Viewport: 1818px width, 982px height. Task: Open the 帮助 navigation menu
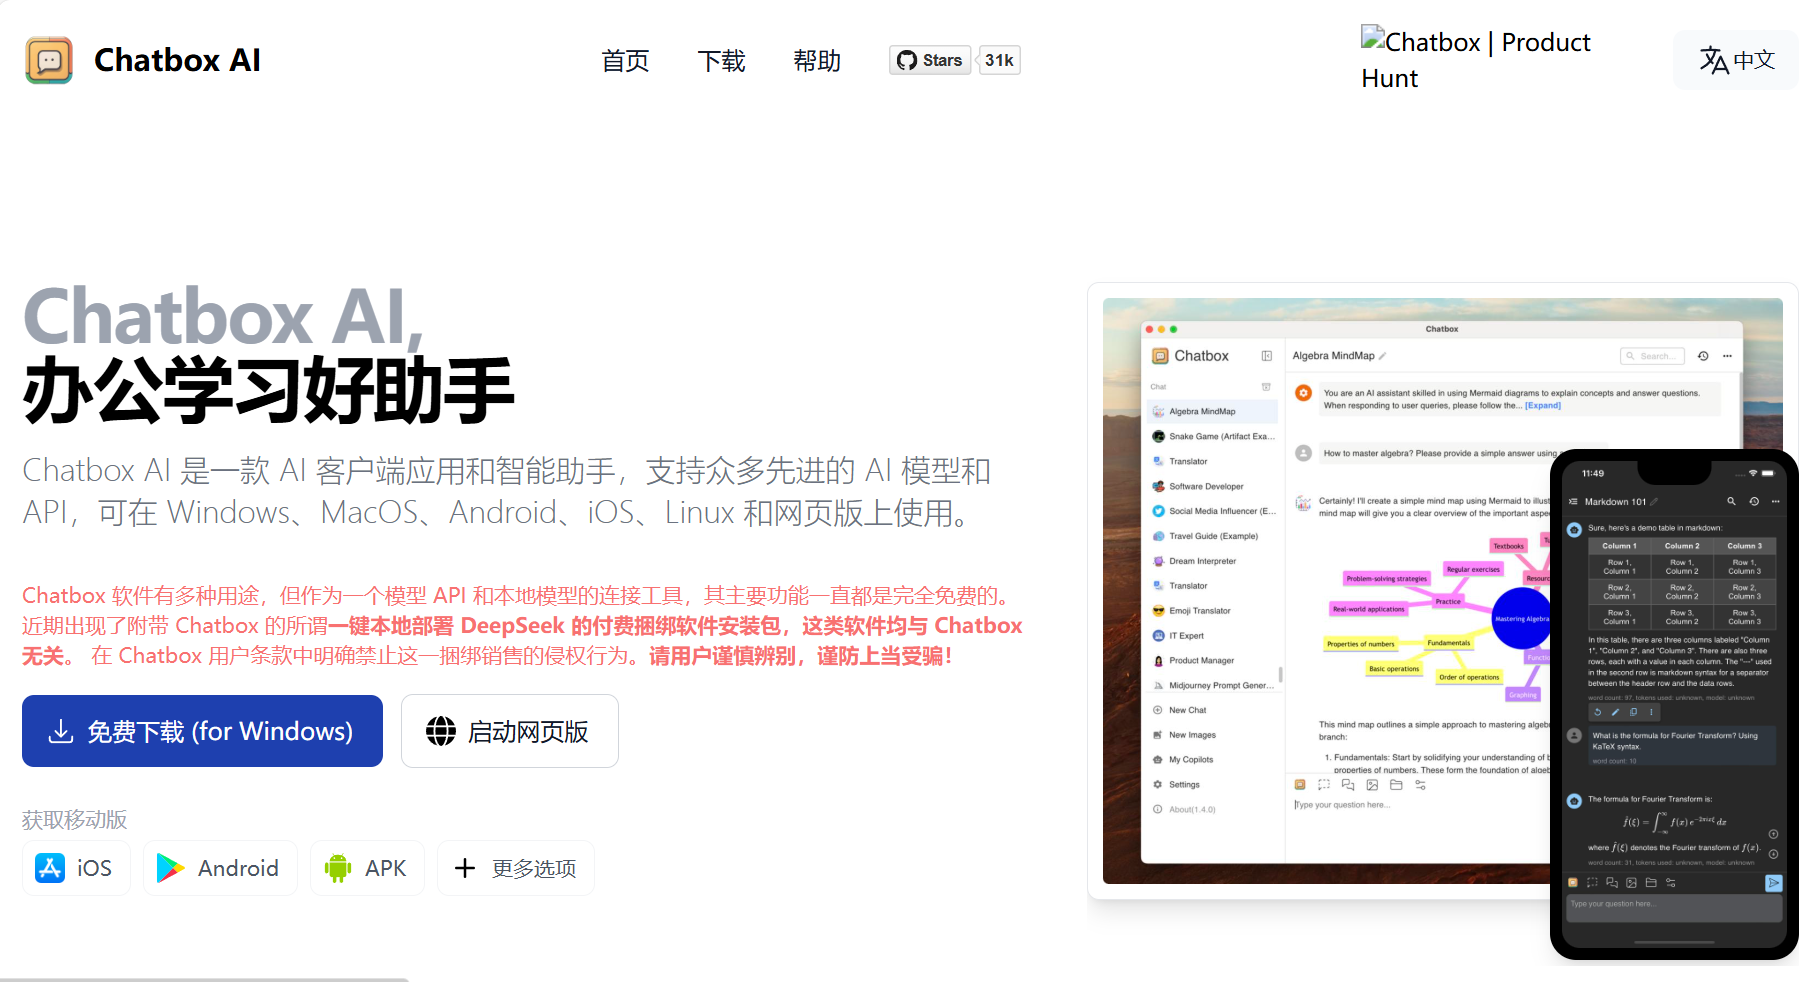(816, 61)
